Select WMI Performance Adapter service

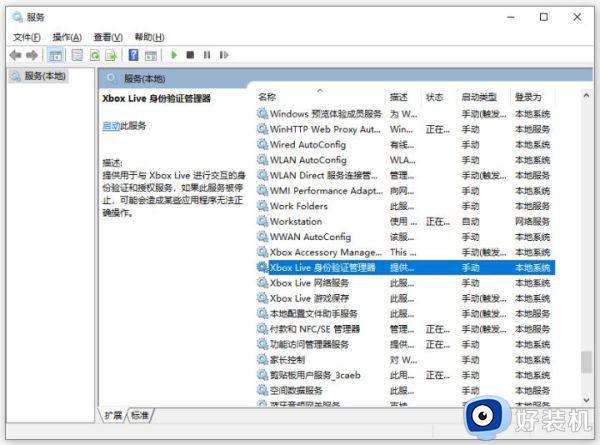coord(406,191)
